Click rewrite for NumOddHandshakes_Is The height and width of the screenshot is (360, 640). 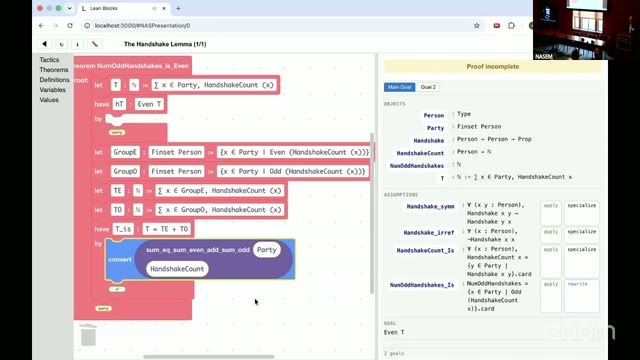point(582,296)
